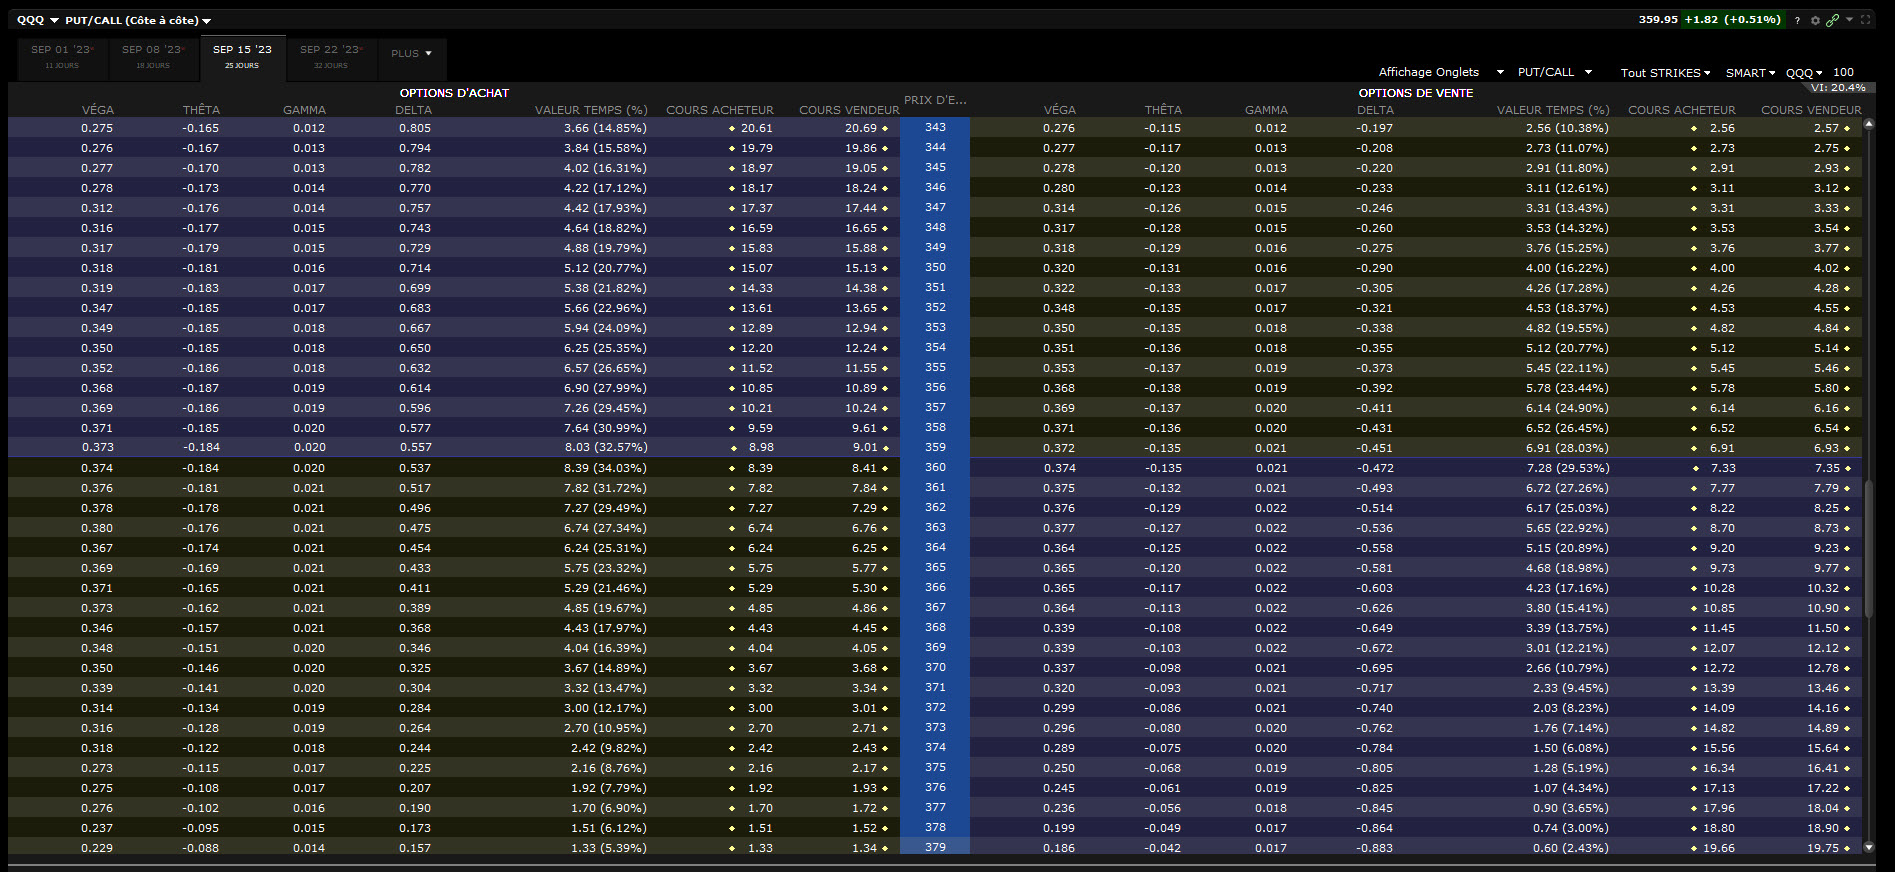The image size is (1895, 872).
Task: Click call ask 5.77 at strike 365
Action: click(864, 568)
